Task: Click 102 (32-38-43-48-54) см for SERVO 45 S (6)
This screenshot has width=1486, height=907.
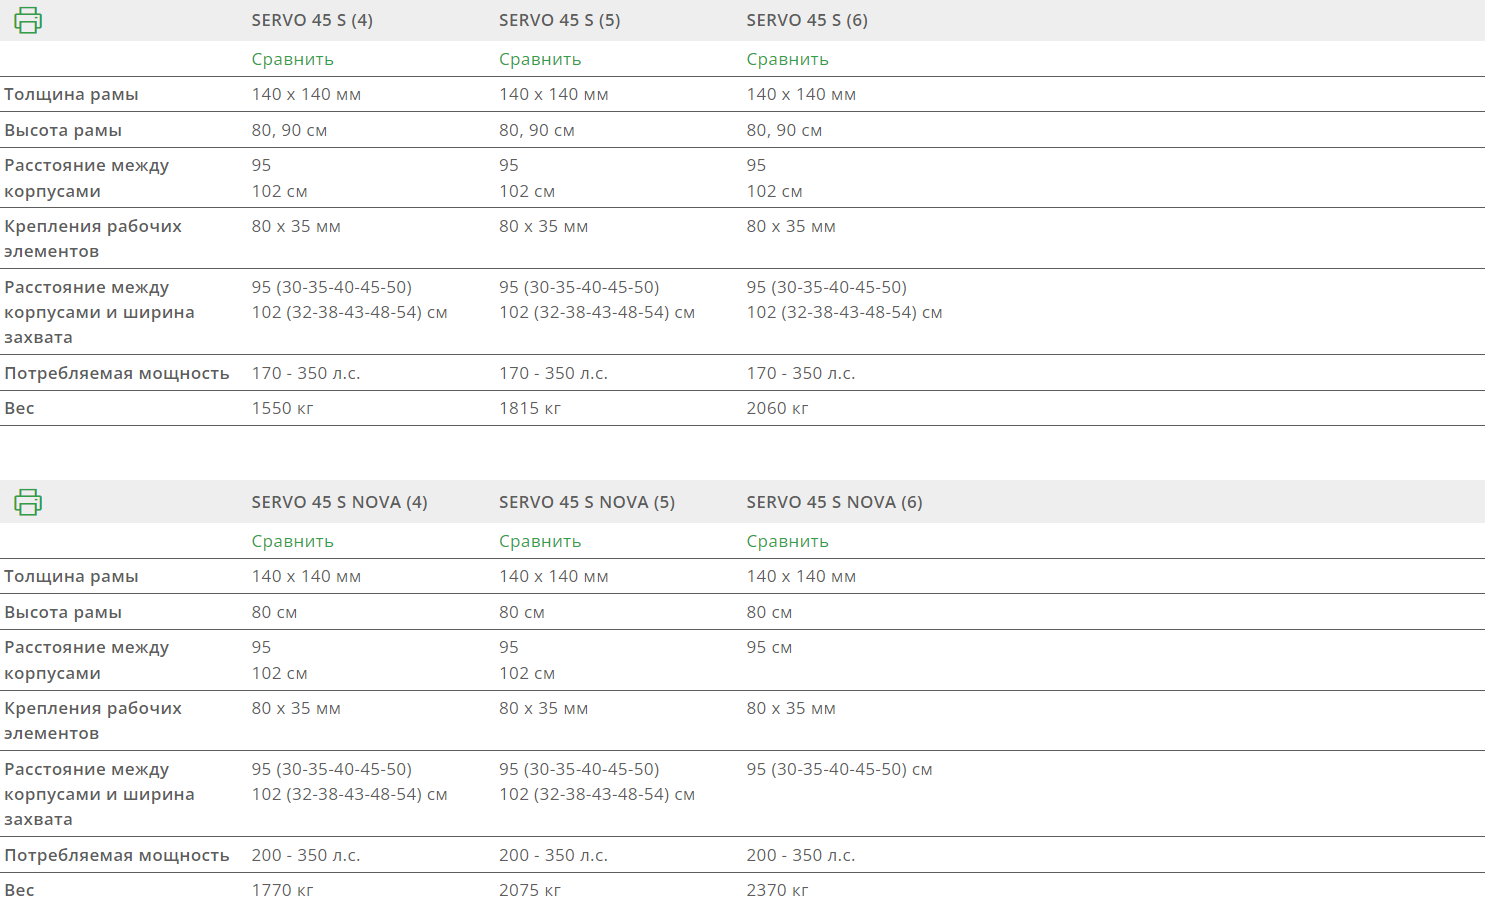Action: click(844, 312)
